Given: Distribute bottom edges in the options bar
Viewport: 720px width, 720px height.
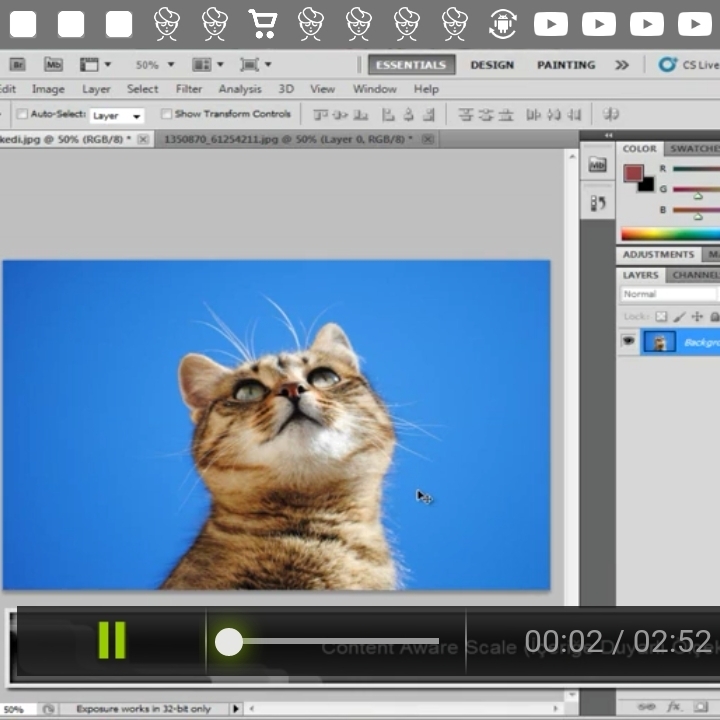Looking at the screenshot, I should pos(506,114).
